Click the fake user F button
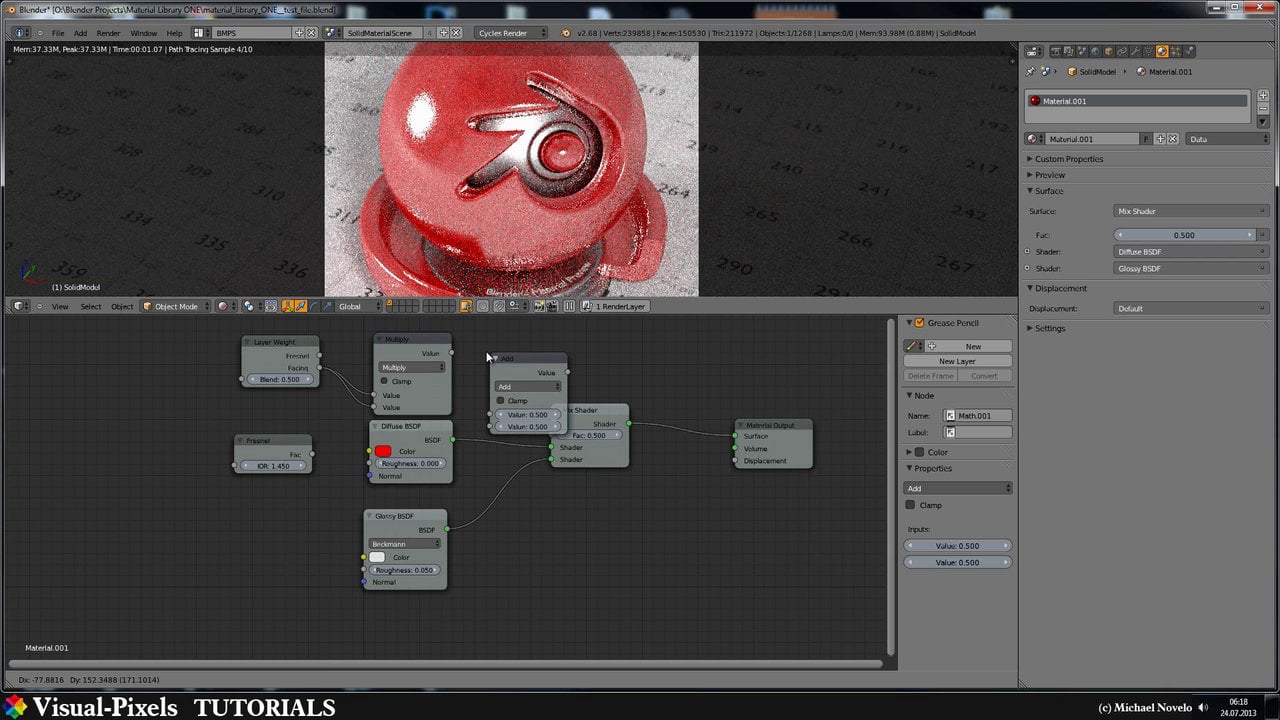Viewport: 1280px width, 720px height. [x=1146, y=139]
